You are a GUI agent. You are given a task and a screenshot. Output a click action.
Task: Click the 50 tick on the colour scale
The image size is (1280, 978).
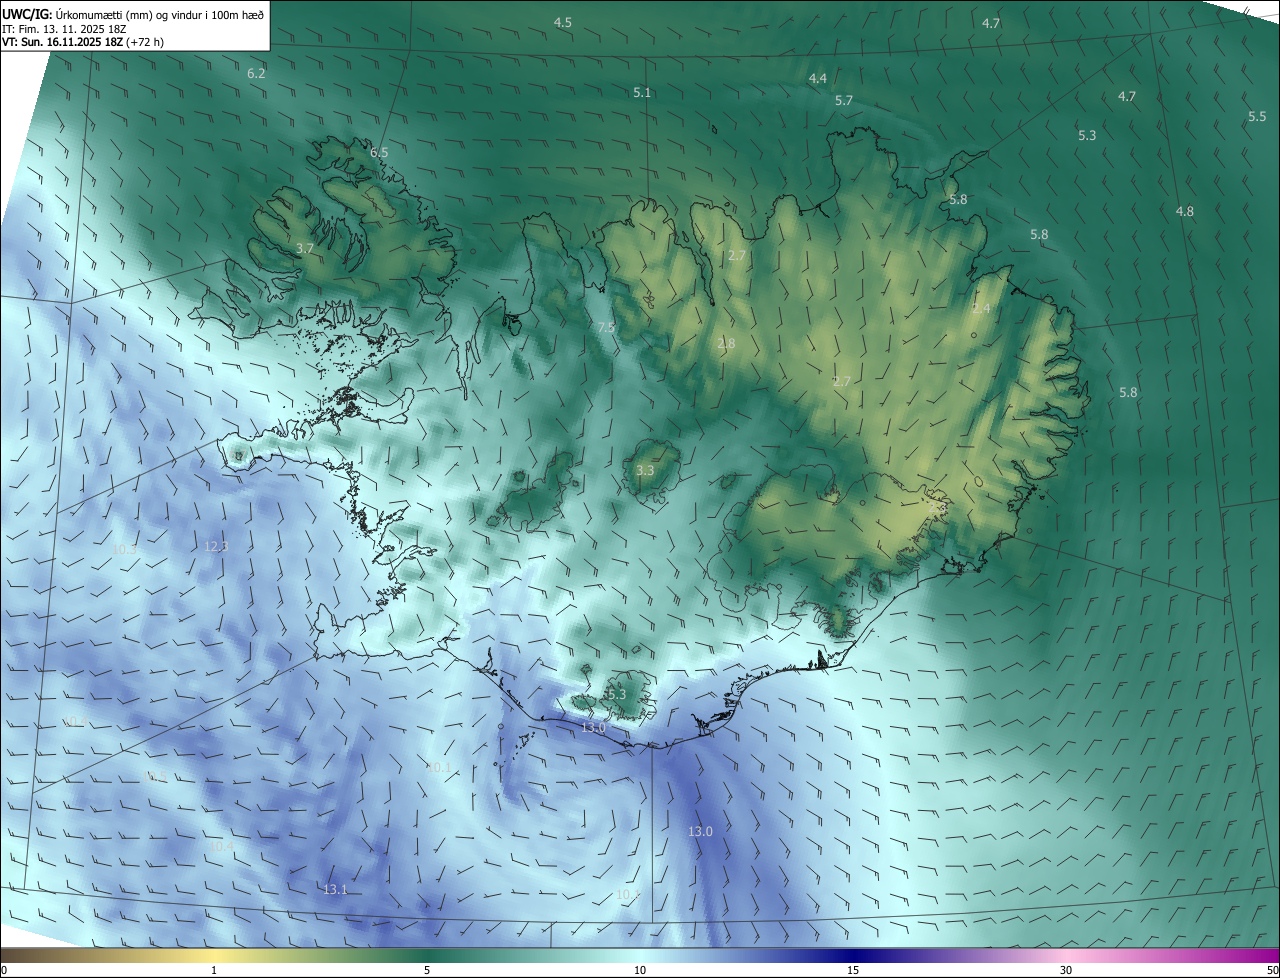1272,970
